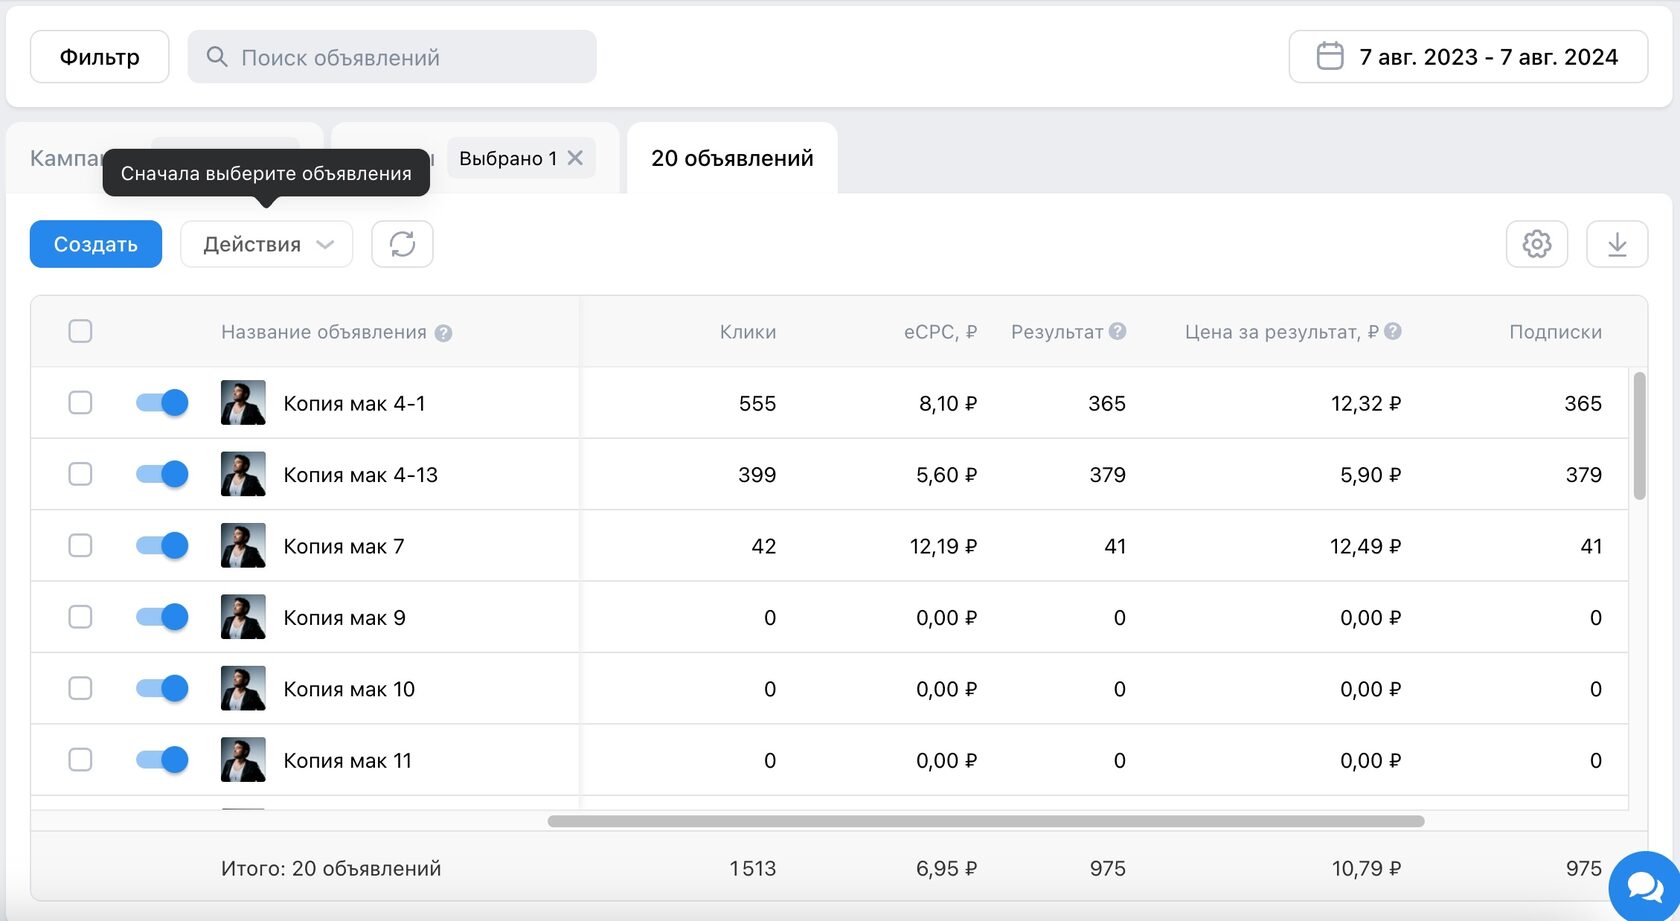Remove the Выбрано 1 selection
Screen dimensions: 1680x921
point(575,158)
